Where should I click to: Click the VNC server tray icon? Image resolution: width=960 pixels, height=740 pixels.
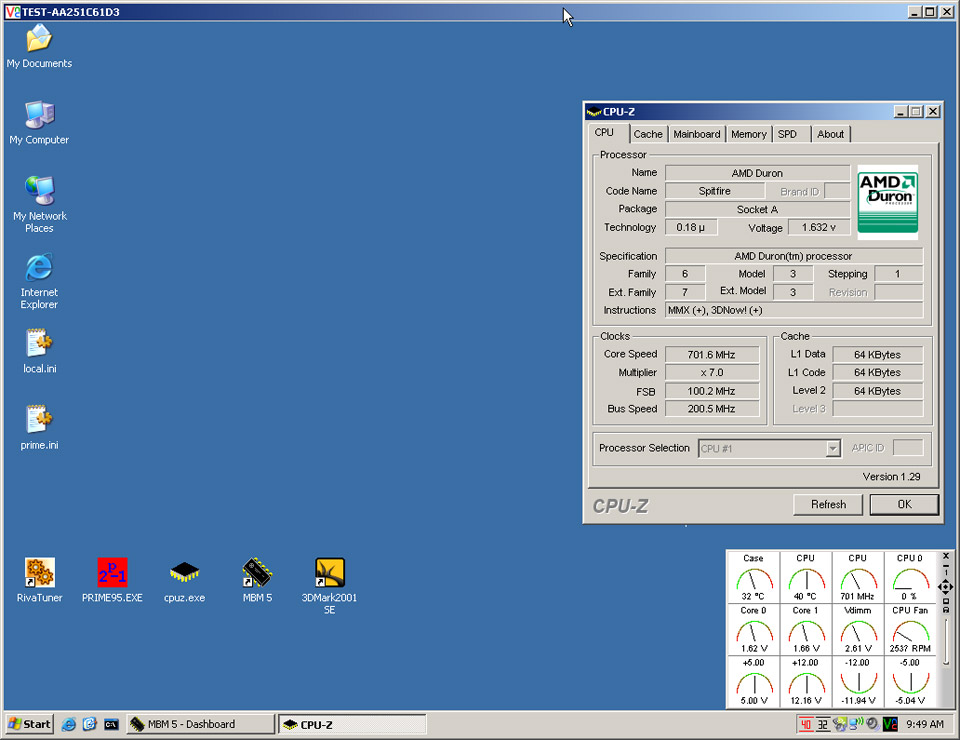pyautogui.click(x=890, y=725)
